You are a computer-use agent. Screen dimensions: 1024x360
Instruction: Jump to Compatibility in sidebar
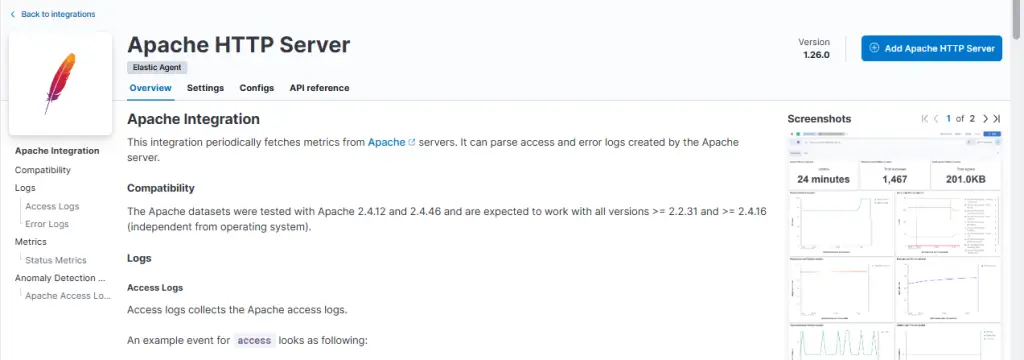(x=43, y=170)
